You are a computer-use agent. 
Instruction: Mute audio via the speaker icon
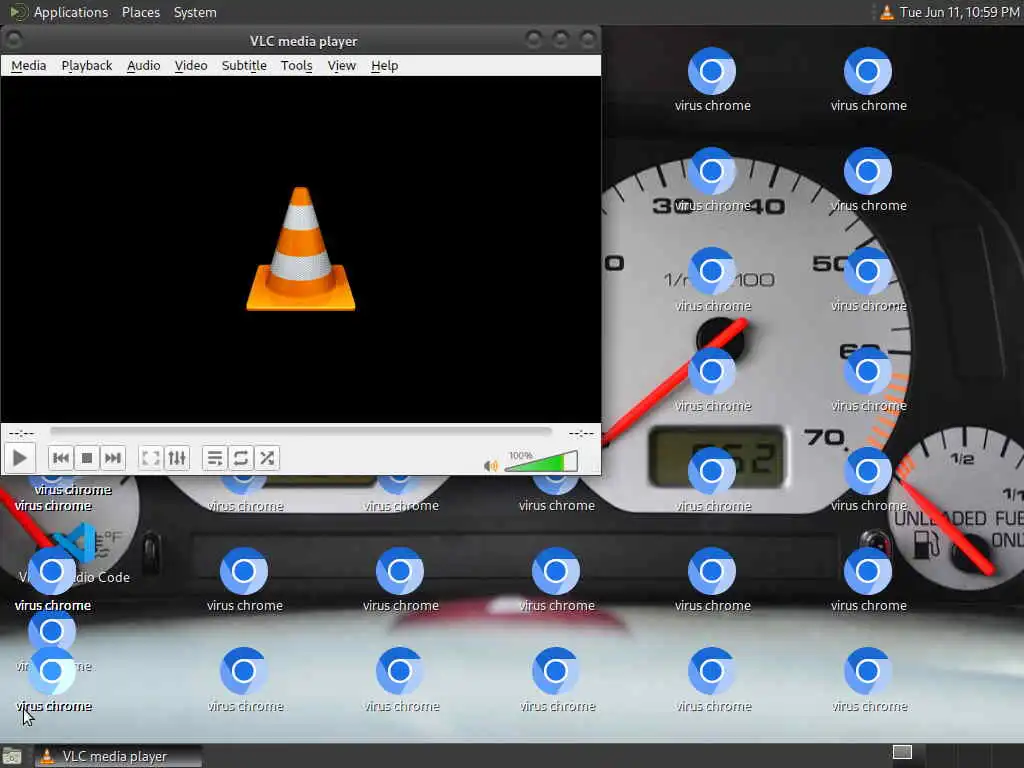490,465
